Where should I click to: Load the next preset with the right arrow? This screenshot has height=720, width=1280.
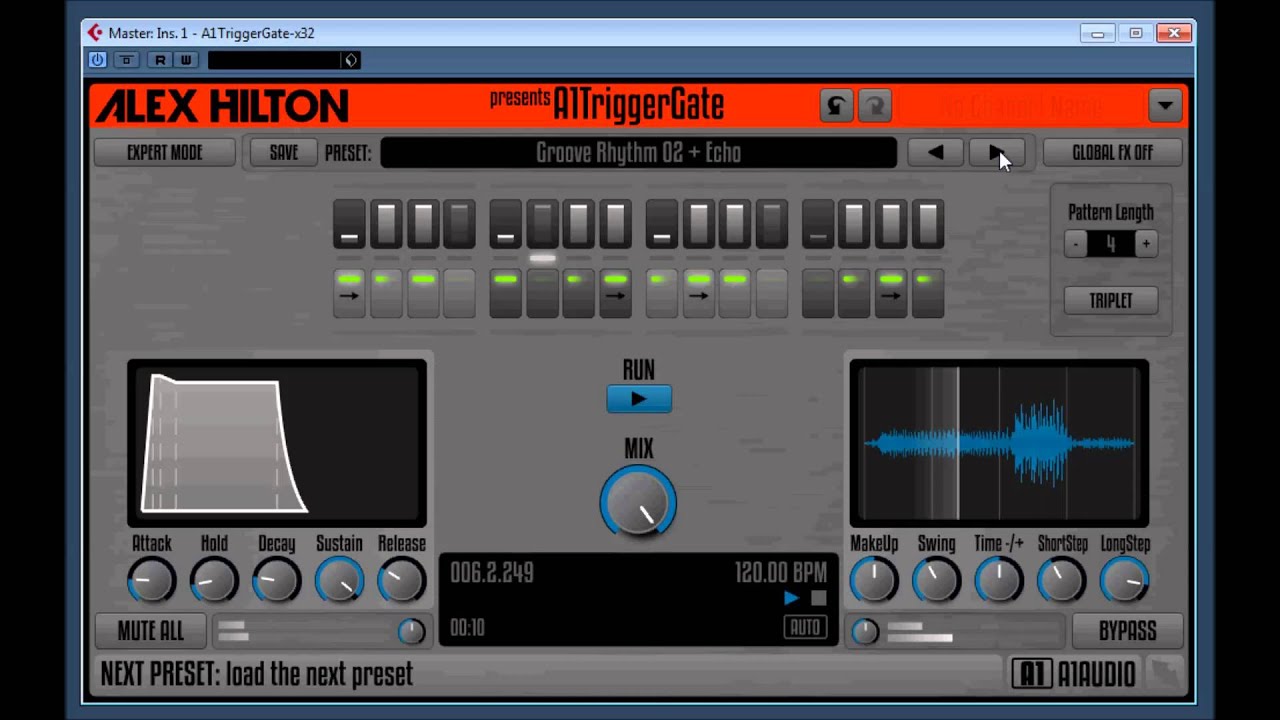click(997, 153)
